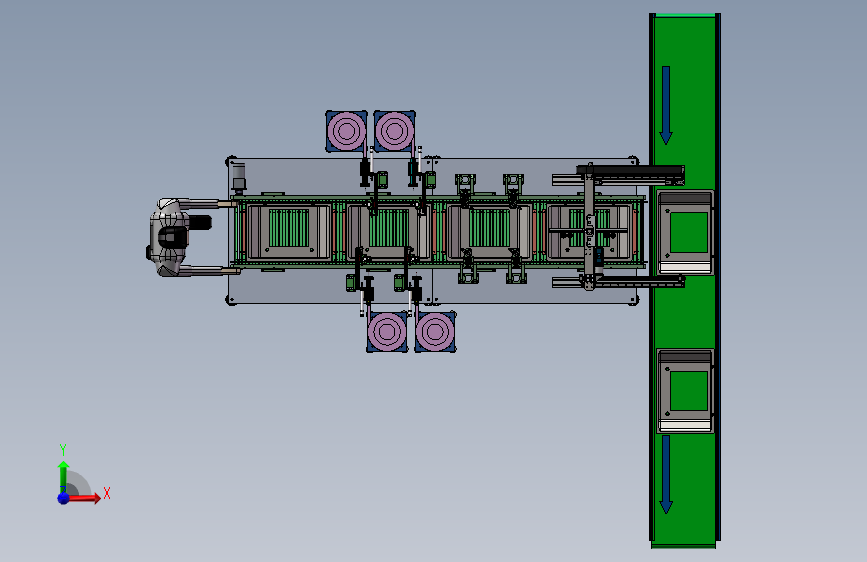Click the Y label of the triad
This screenshot has width=867, height=562.
pyautogui.click(x=63, y=450)
